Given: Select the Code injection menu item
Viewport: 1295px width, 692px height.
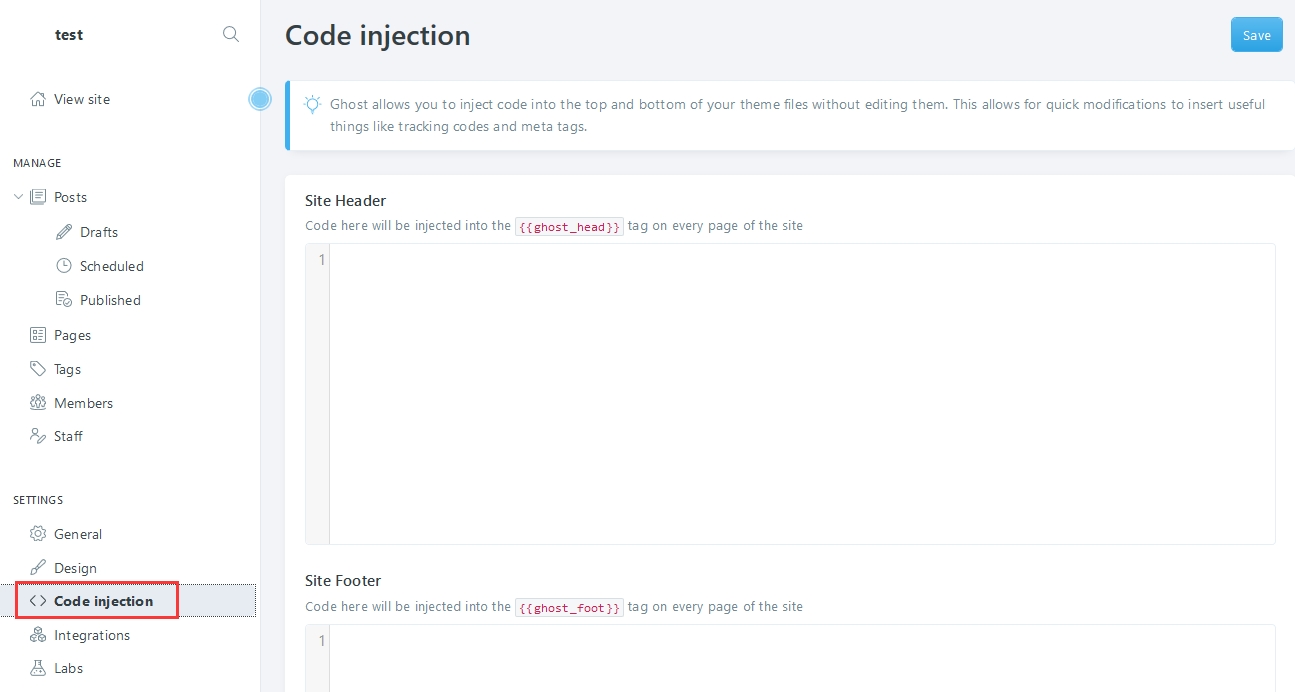Looking at the screenshot, I should [x=103, y=601].
